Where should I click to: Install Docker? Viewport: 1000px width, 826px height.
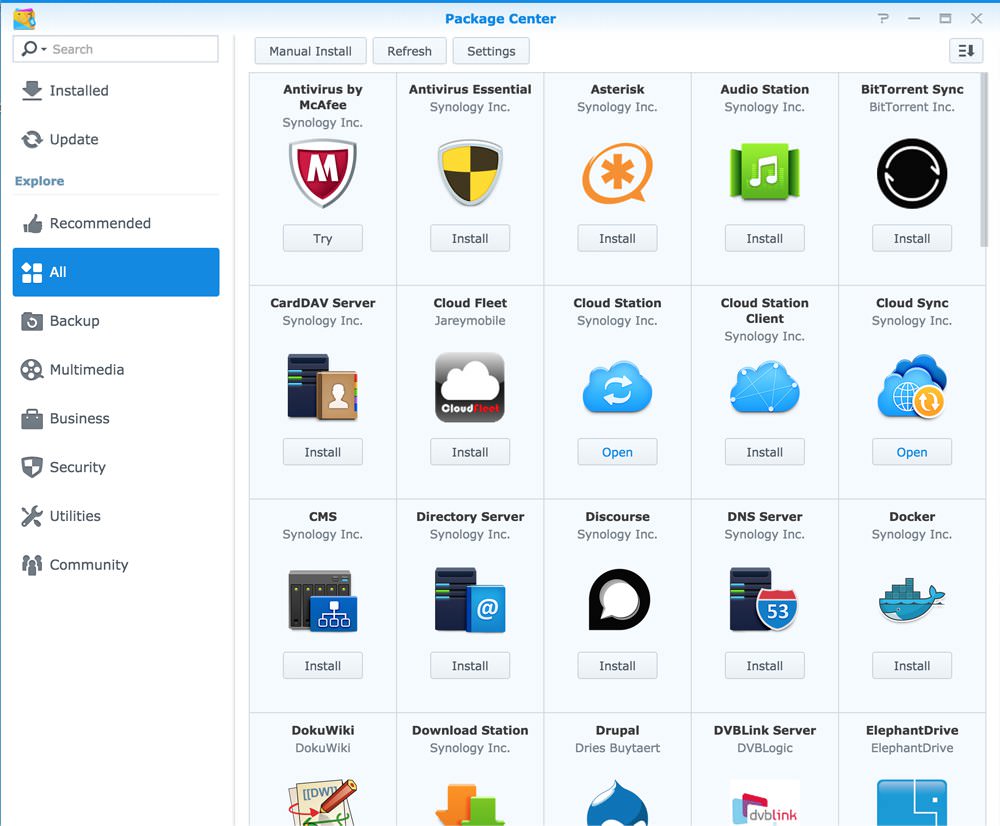pyautogui.click(x=912, y=666)
